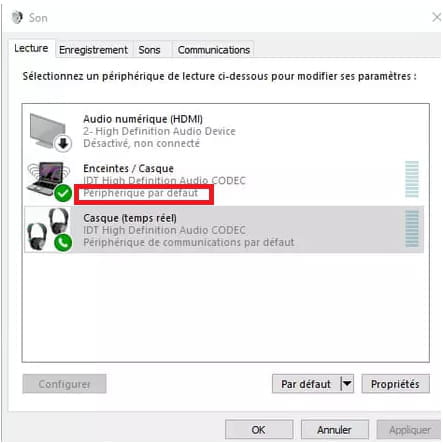Image resolution: width=443 pixels, height=445 pixels.
Task: Go to the Communications tab
Action: 214,50
